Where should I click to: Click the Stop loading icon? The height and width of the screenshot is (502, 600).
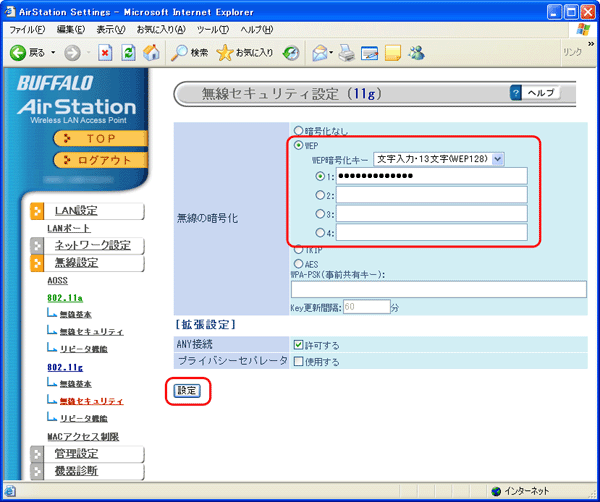coord(104,51)
